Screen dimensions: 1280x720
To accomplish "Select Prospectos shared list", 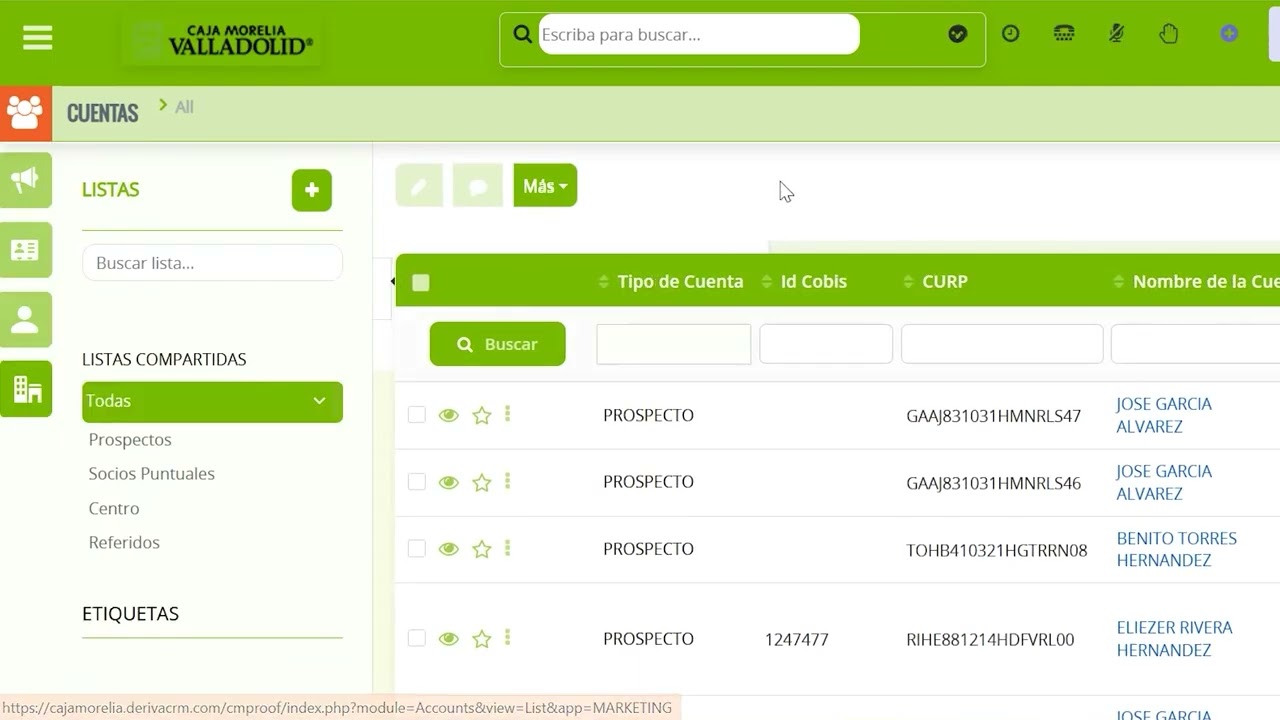I will pyautogui.click(x=130, y=440).
